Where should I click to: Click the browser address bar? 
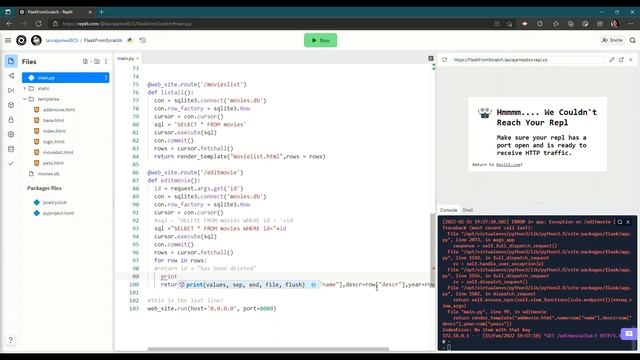tap(269, 24)
